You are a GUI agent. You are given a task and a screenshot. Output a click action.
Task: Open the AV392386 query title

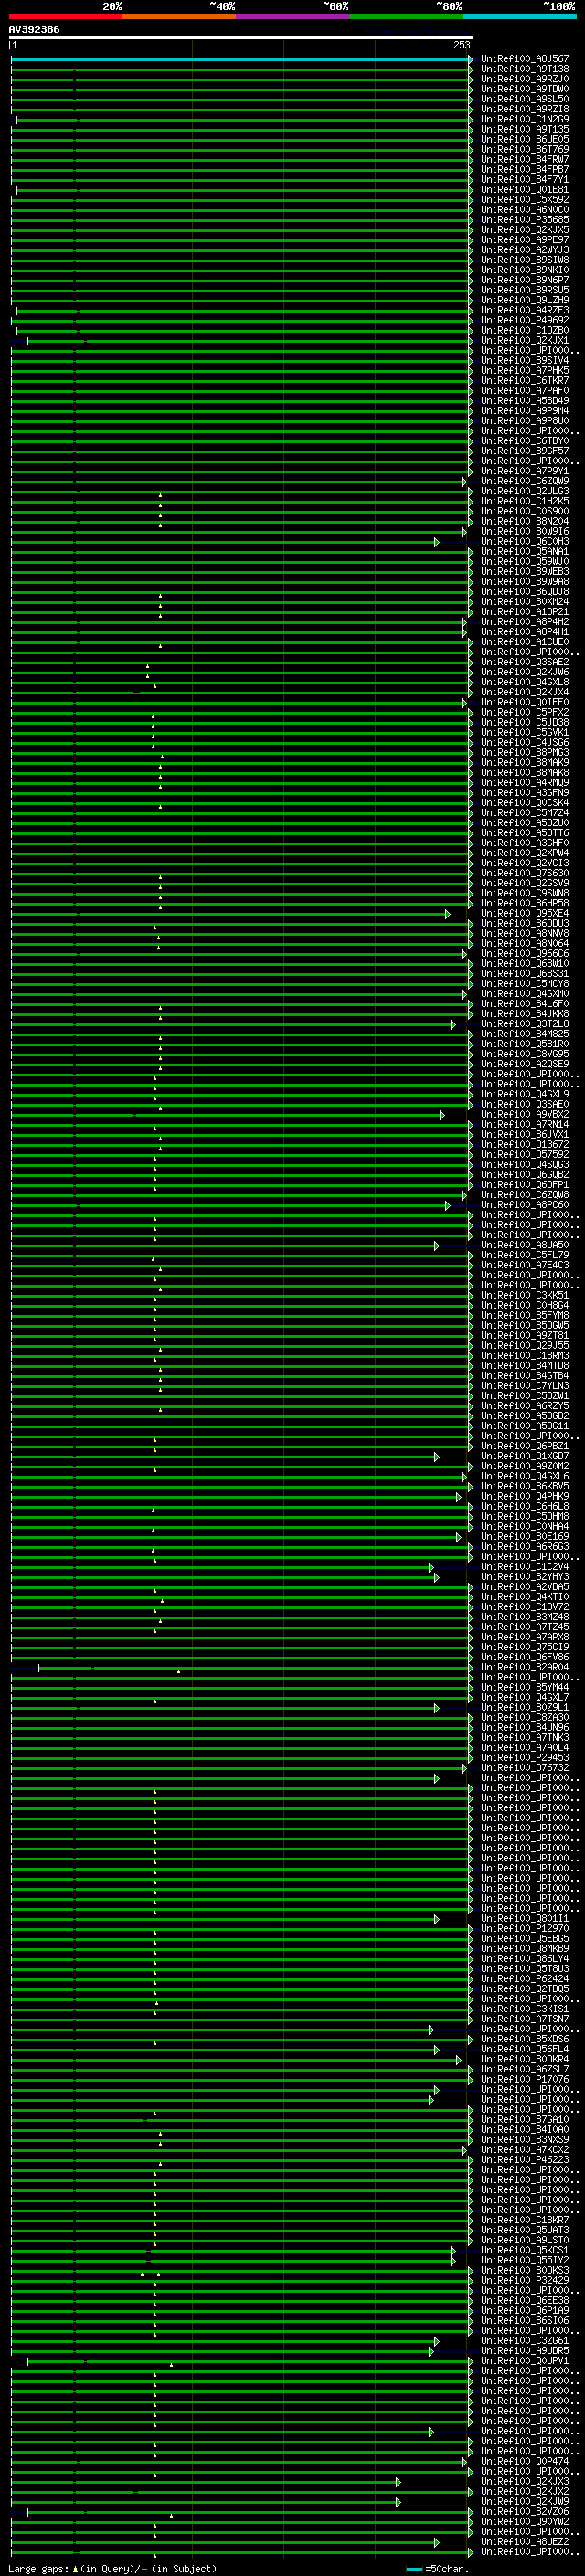point(34,30)
